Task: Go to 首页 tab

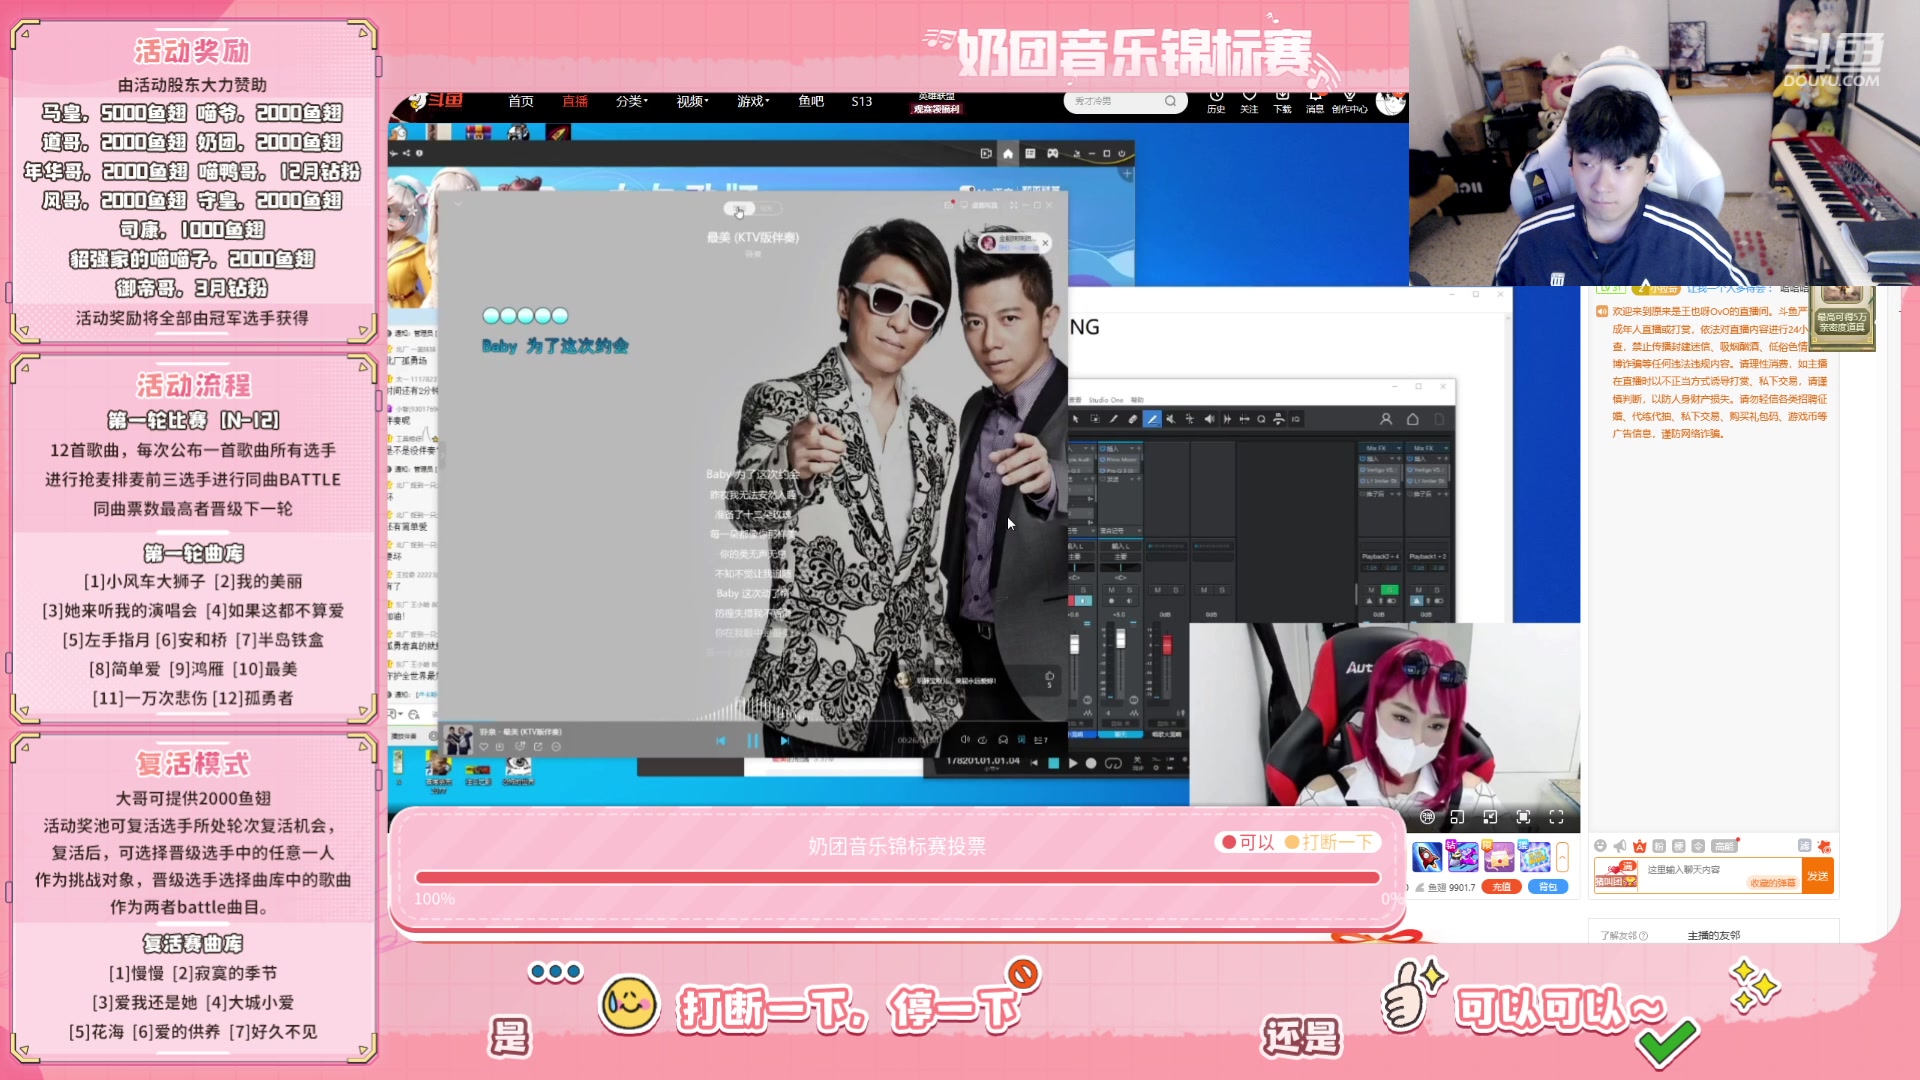Action: (520, 101)
